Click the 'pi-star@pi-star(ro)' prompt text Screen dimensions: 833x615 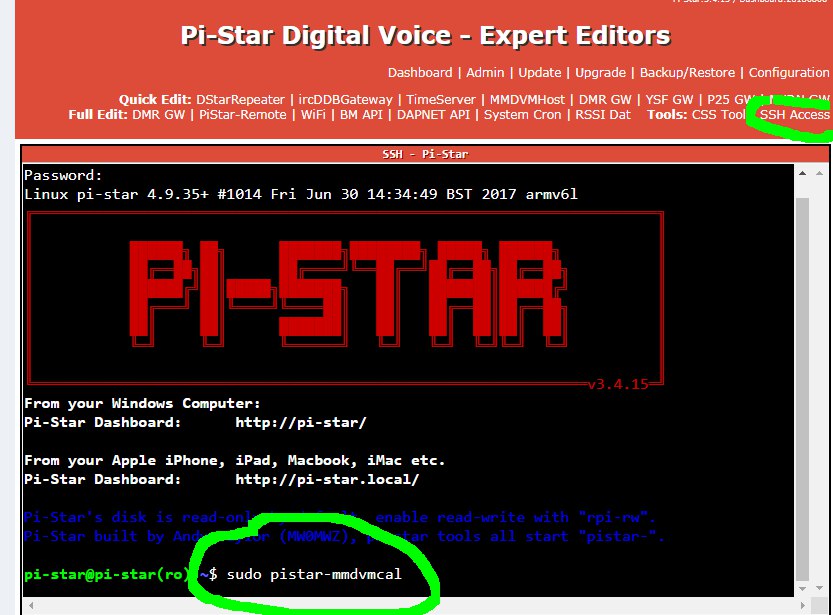[106, 574]
